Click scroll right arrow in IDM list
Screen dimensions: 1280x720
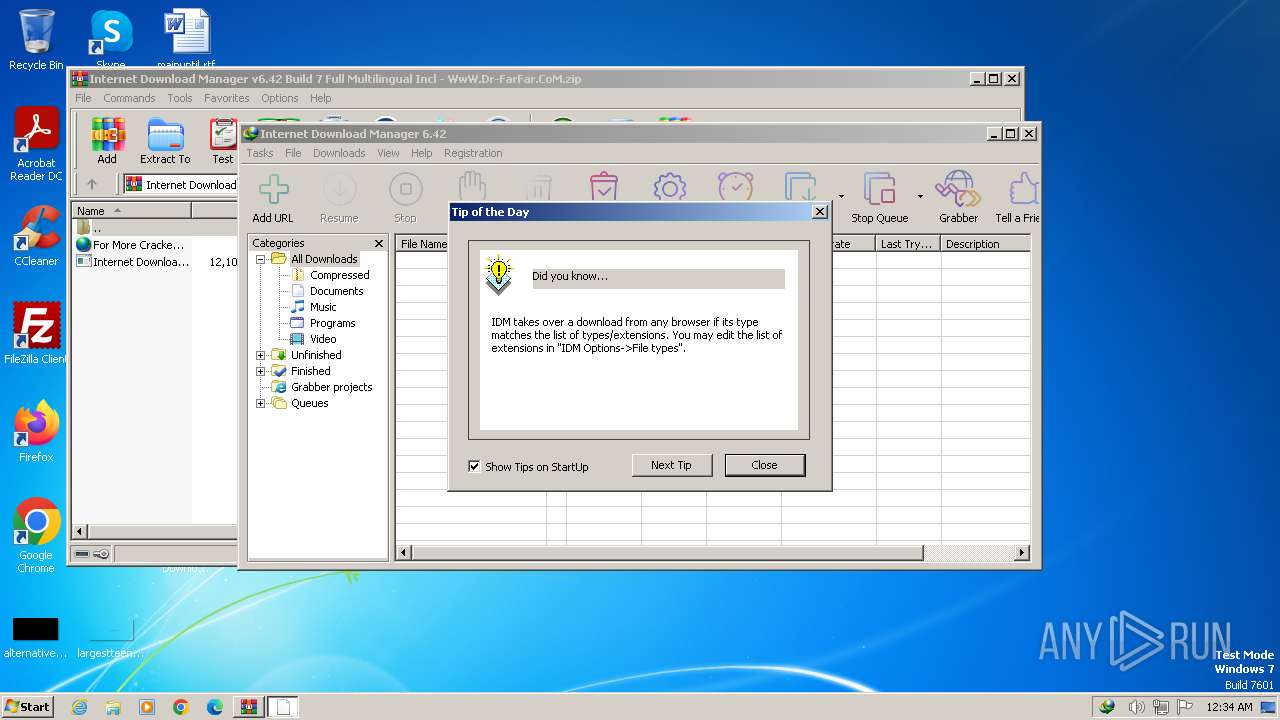point(1022,553)
